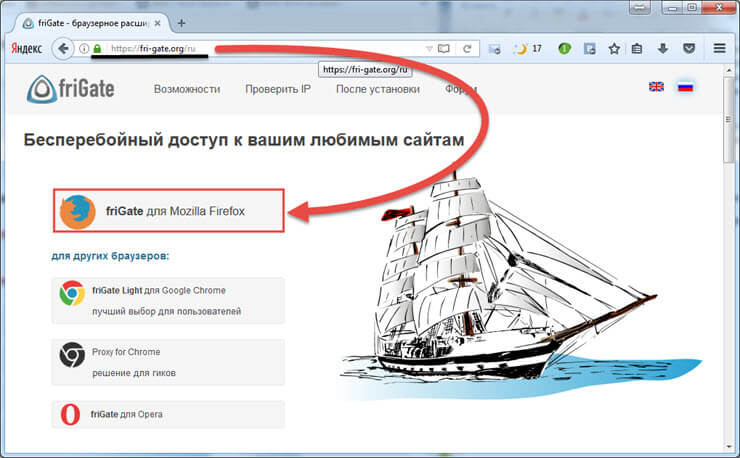This screenshot has height=458, width=740.
Task: Open the downloads arrow icon
Action: pos(663,48)
